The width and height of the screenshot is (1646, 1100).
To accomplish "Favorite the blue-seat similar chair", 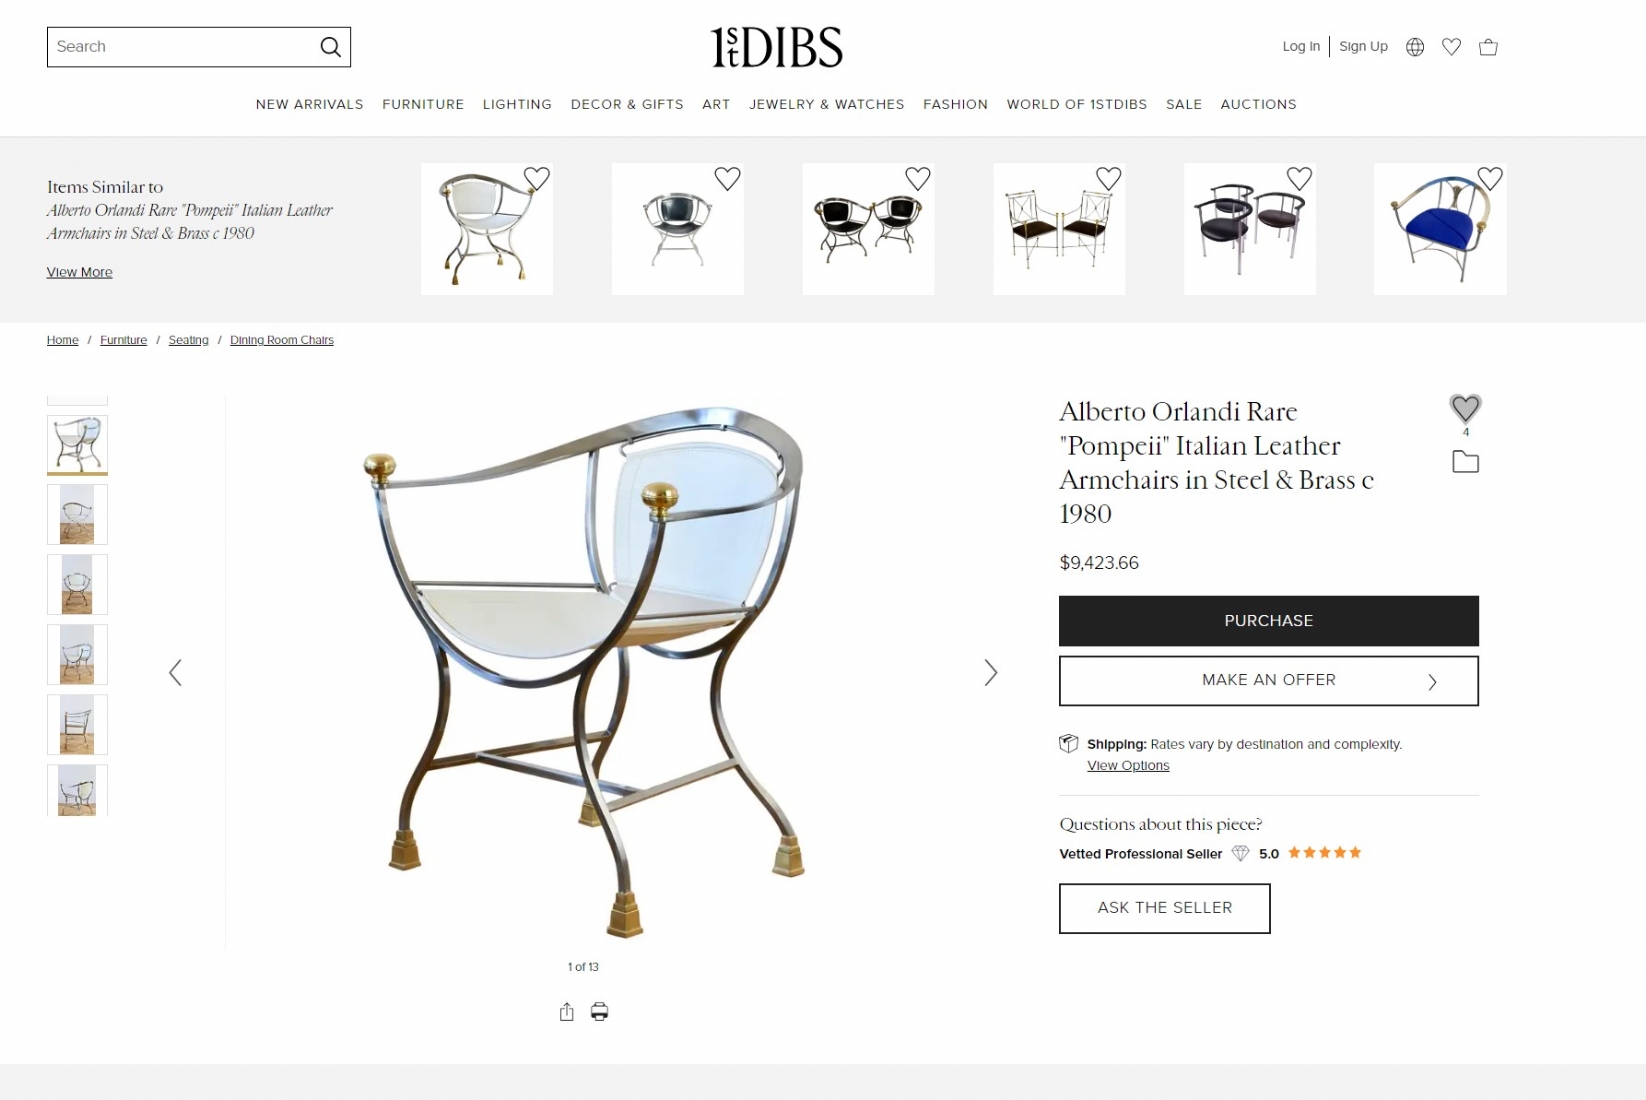I will point(1490,179).
